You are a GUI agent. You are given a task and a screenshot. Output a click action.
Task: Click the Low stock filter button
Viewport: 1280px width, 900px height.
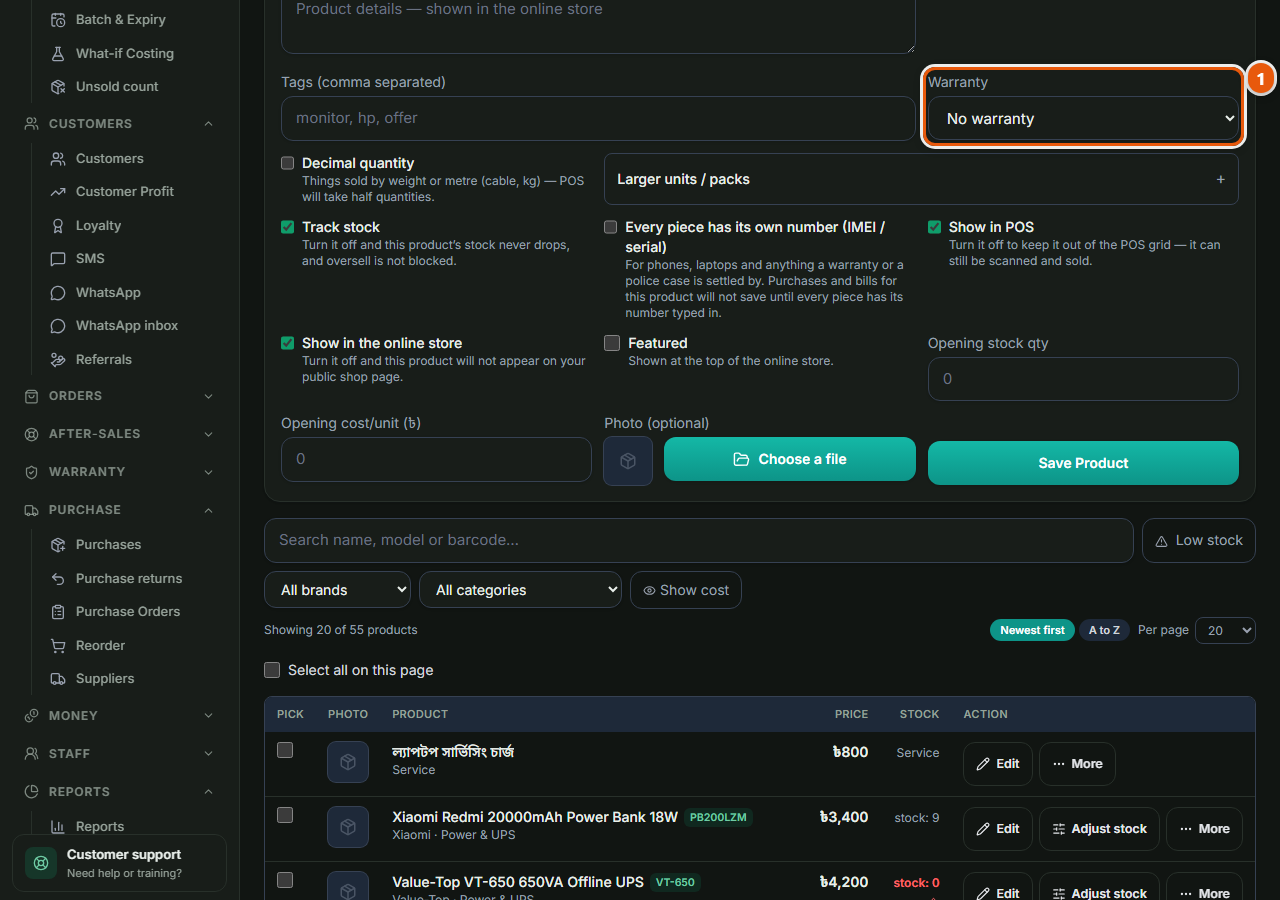pyautogui.click(x=1199, y=540)
